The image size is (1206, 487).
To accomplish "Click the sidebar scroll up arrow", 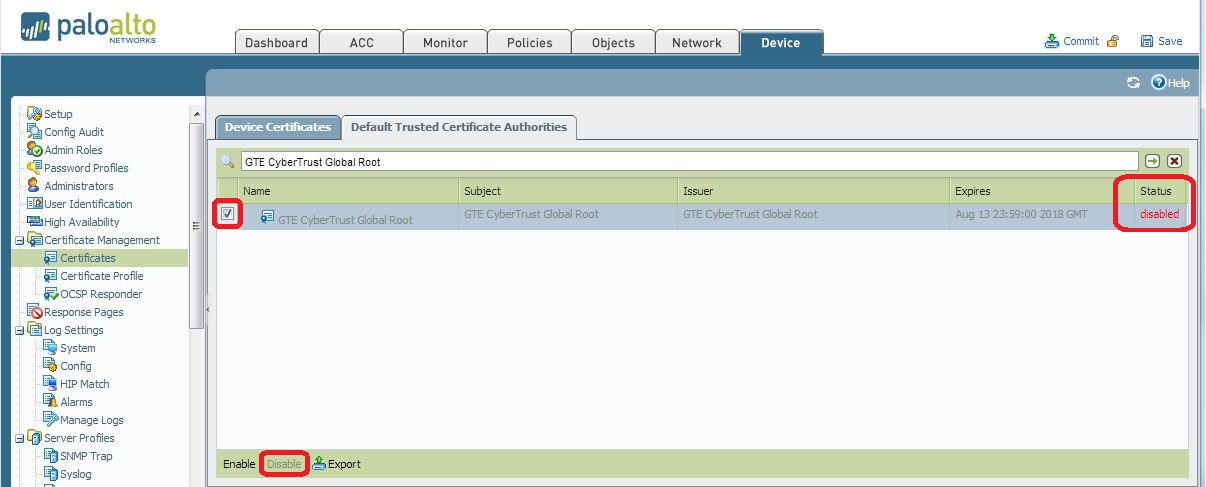I will tap(196, 114).
